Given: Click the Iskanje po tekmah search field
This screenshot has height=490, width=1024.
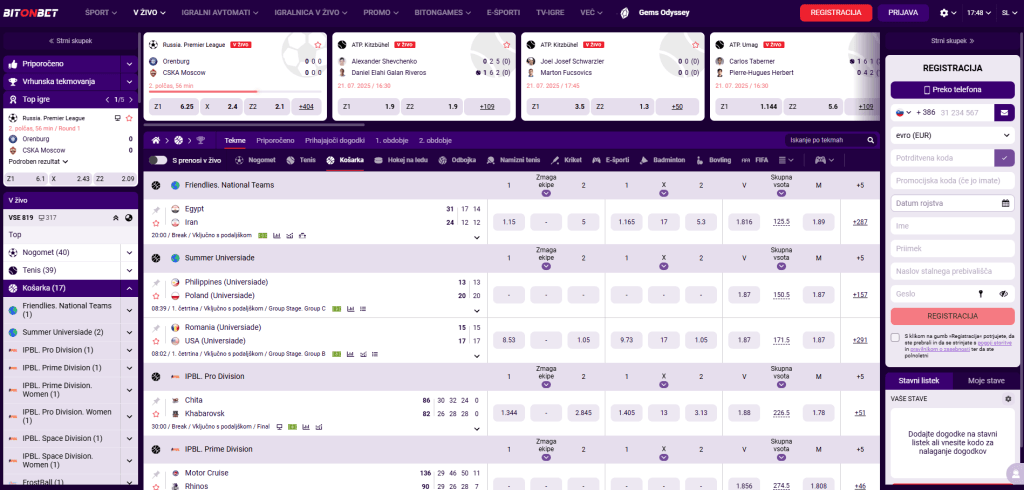Looking at the screenshot, I should (826, 140).
